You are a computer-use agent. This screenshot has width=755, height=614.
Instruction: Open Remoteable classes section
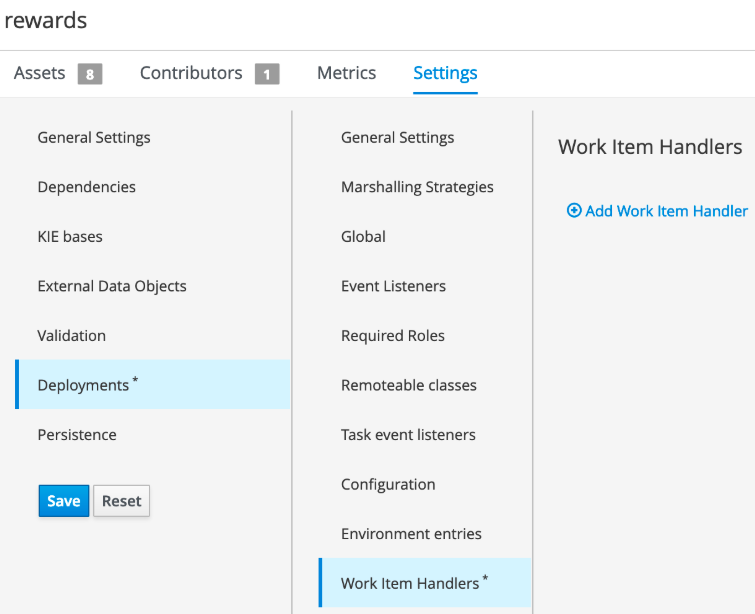click(x=409, y=385)
